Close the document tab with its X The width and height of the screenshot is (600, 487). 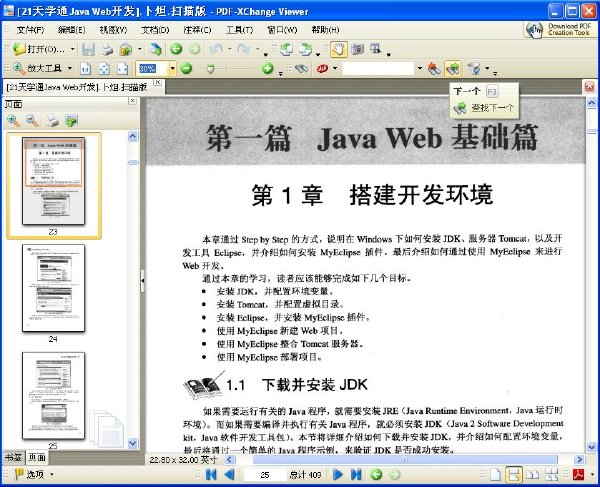point(157,82)
